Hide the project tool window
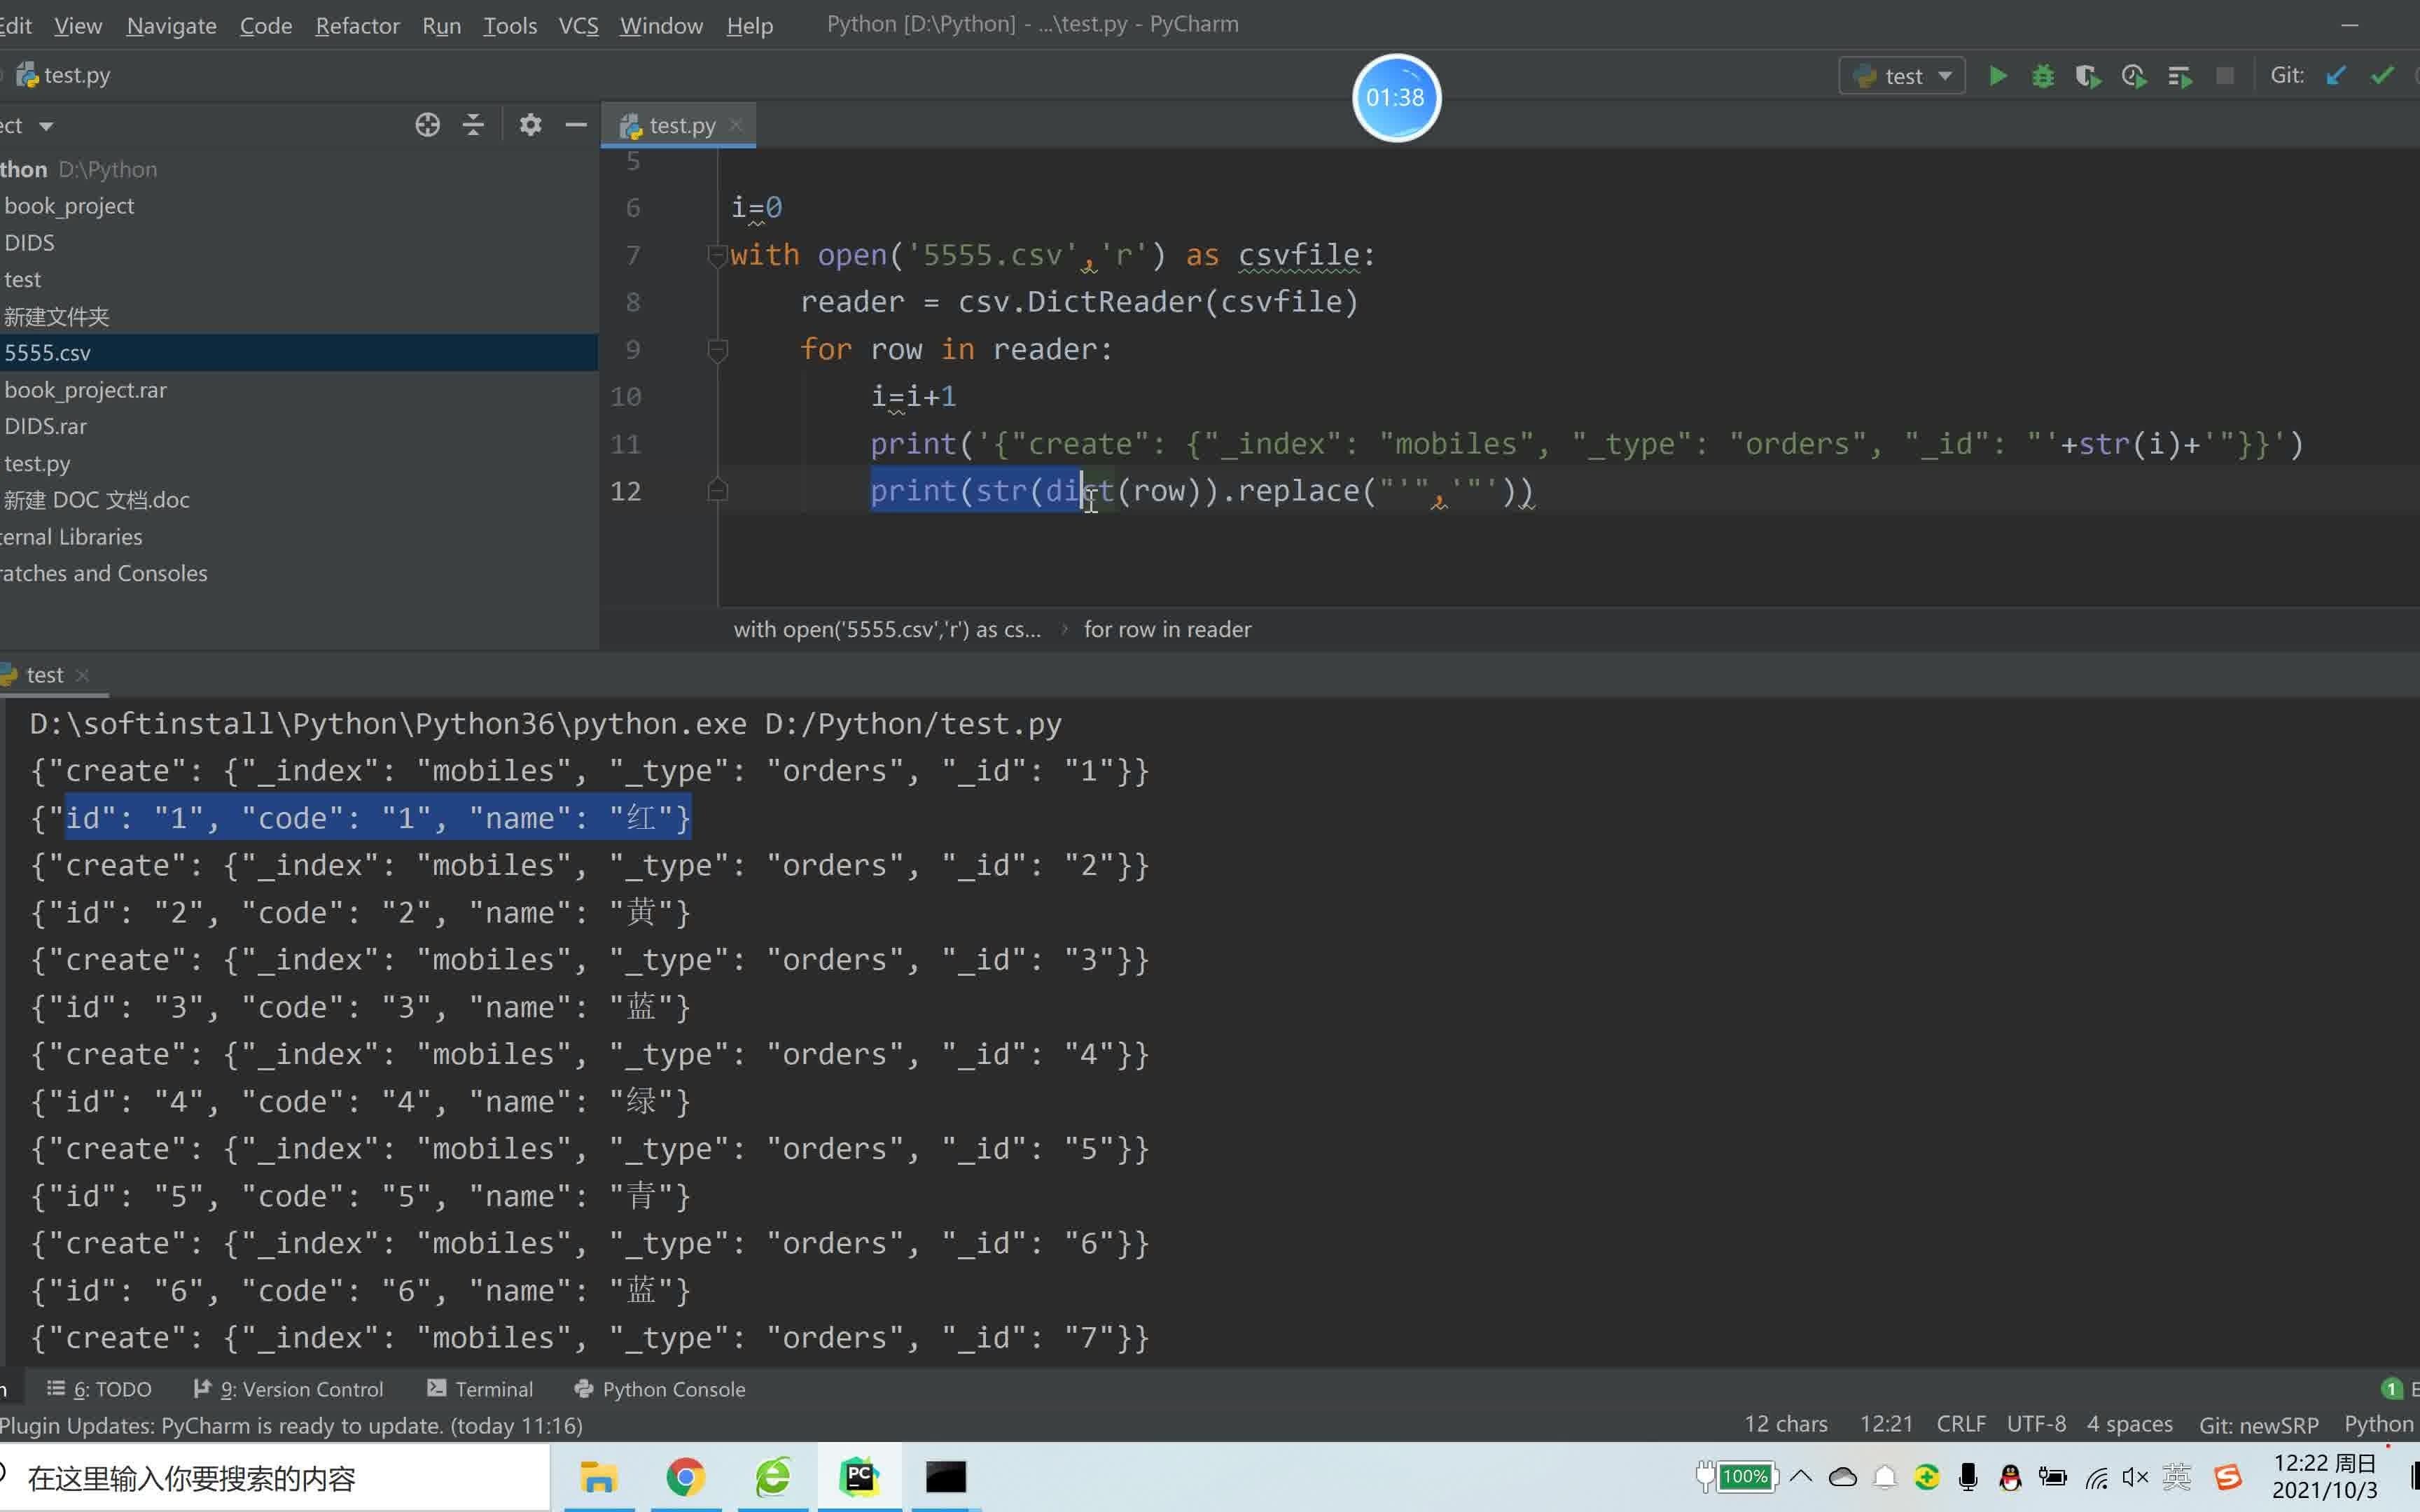The width and height of the screenshot is (2420, 1512). (x=576, y=125)
